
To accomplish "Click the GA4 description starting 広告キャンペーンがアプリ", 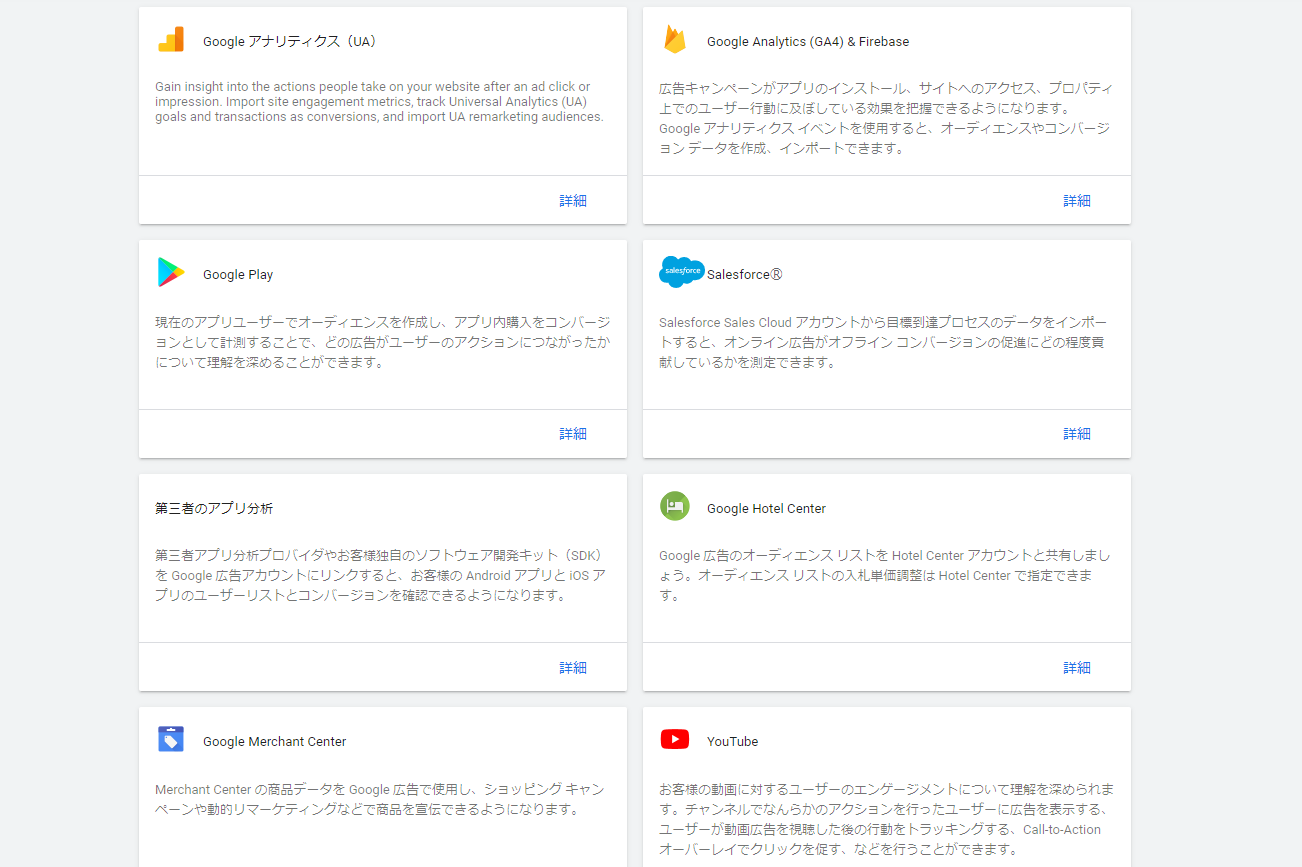I will pos(885,119).
